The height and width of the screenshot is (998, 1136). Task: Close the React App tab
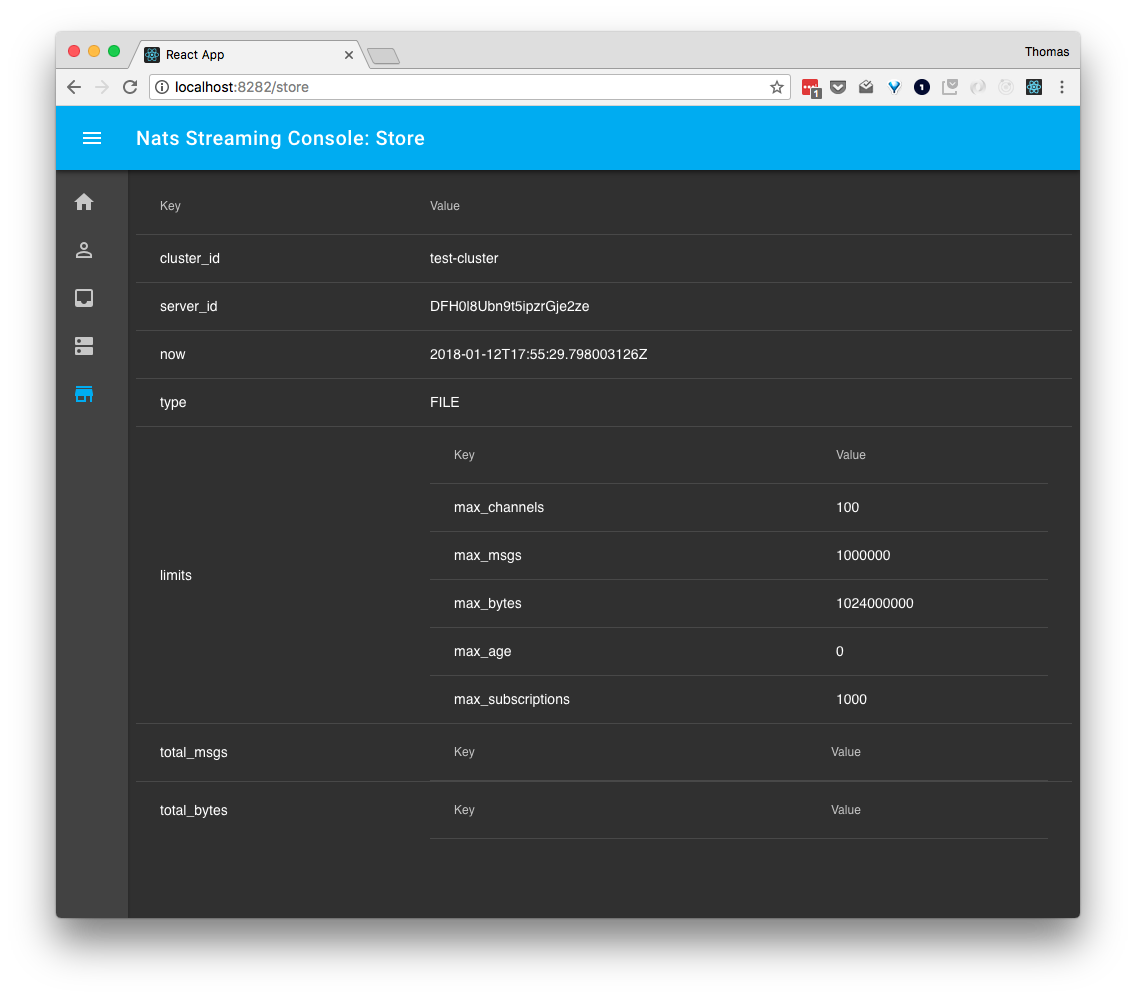click(348, 55)
